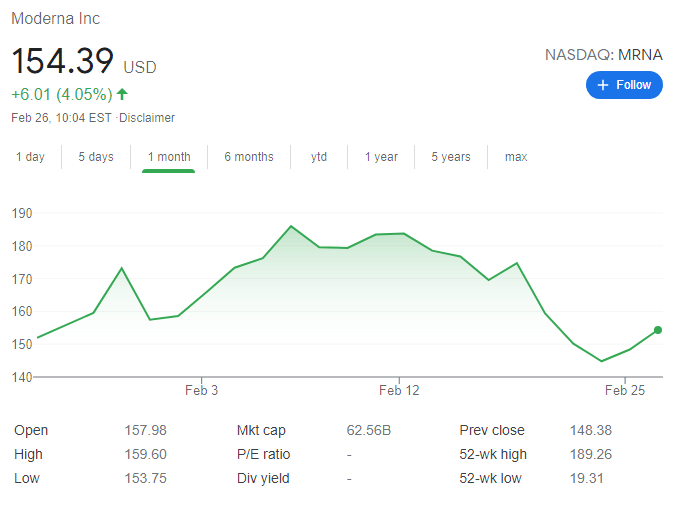
Task: Click the P/E ratio label
Action: point(263,454)
